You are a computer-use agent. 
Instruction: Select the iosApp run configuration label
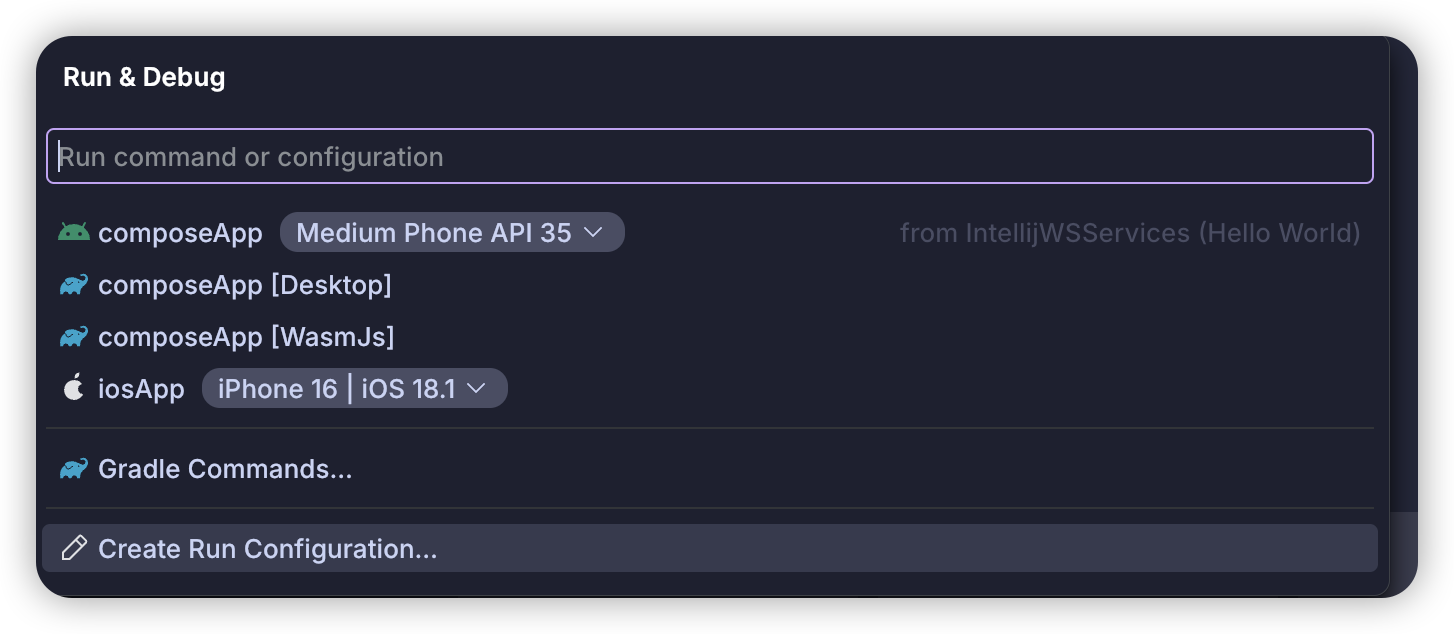[x=141, y=388]
